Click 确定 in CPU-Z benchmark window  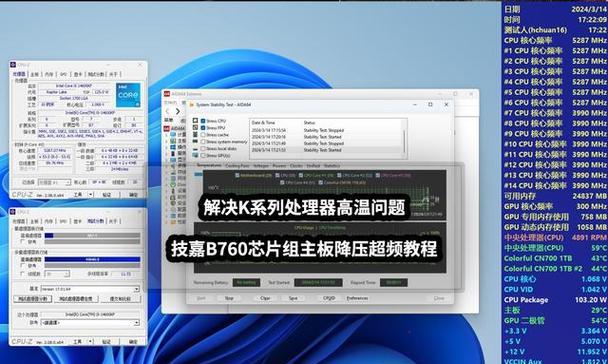(133, 342)
